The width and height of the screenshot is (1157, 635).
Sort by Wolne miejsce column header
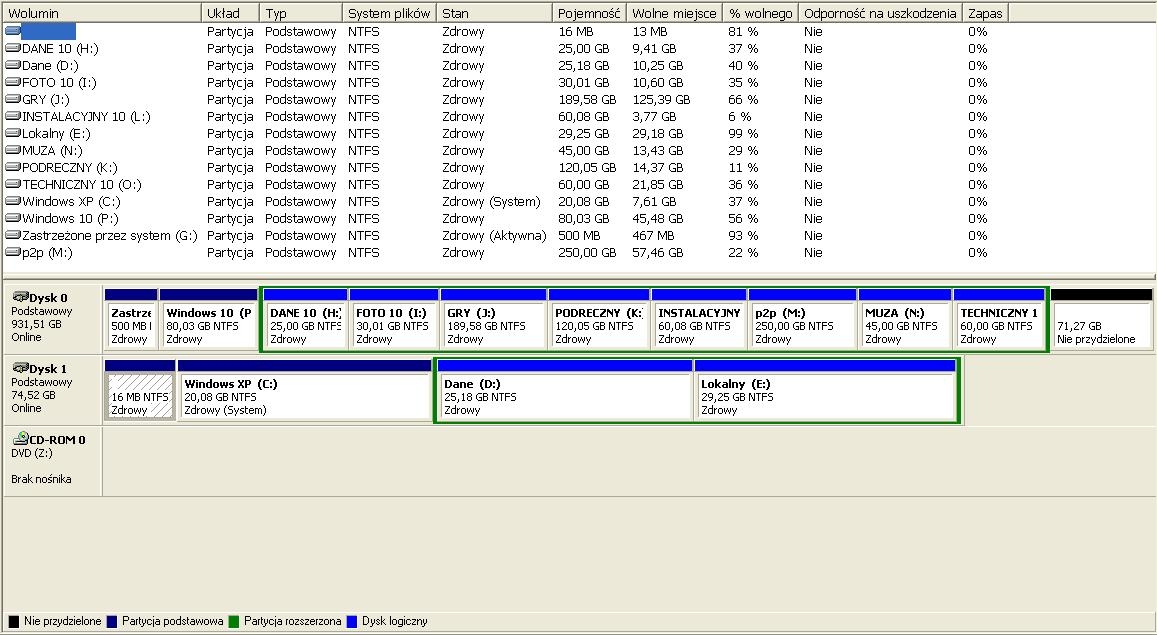click(x=674, y=13)
